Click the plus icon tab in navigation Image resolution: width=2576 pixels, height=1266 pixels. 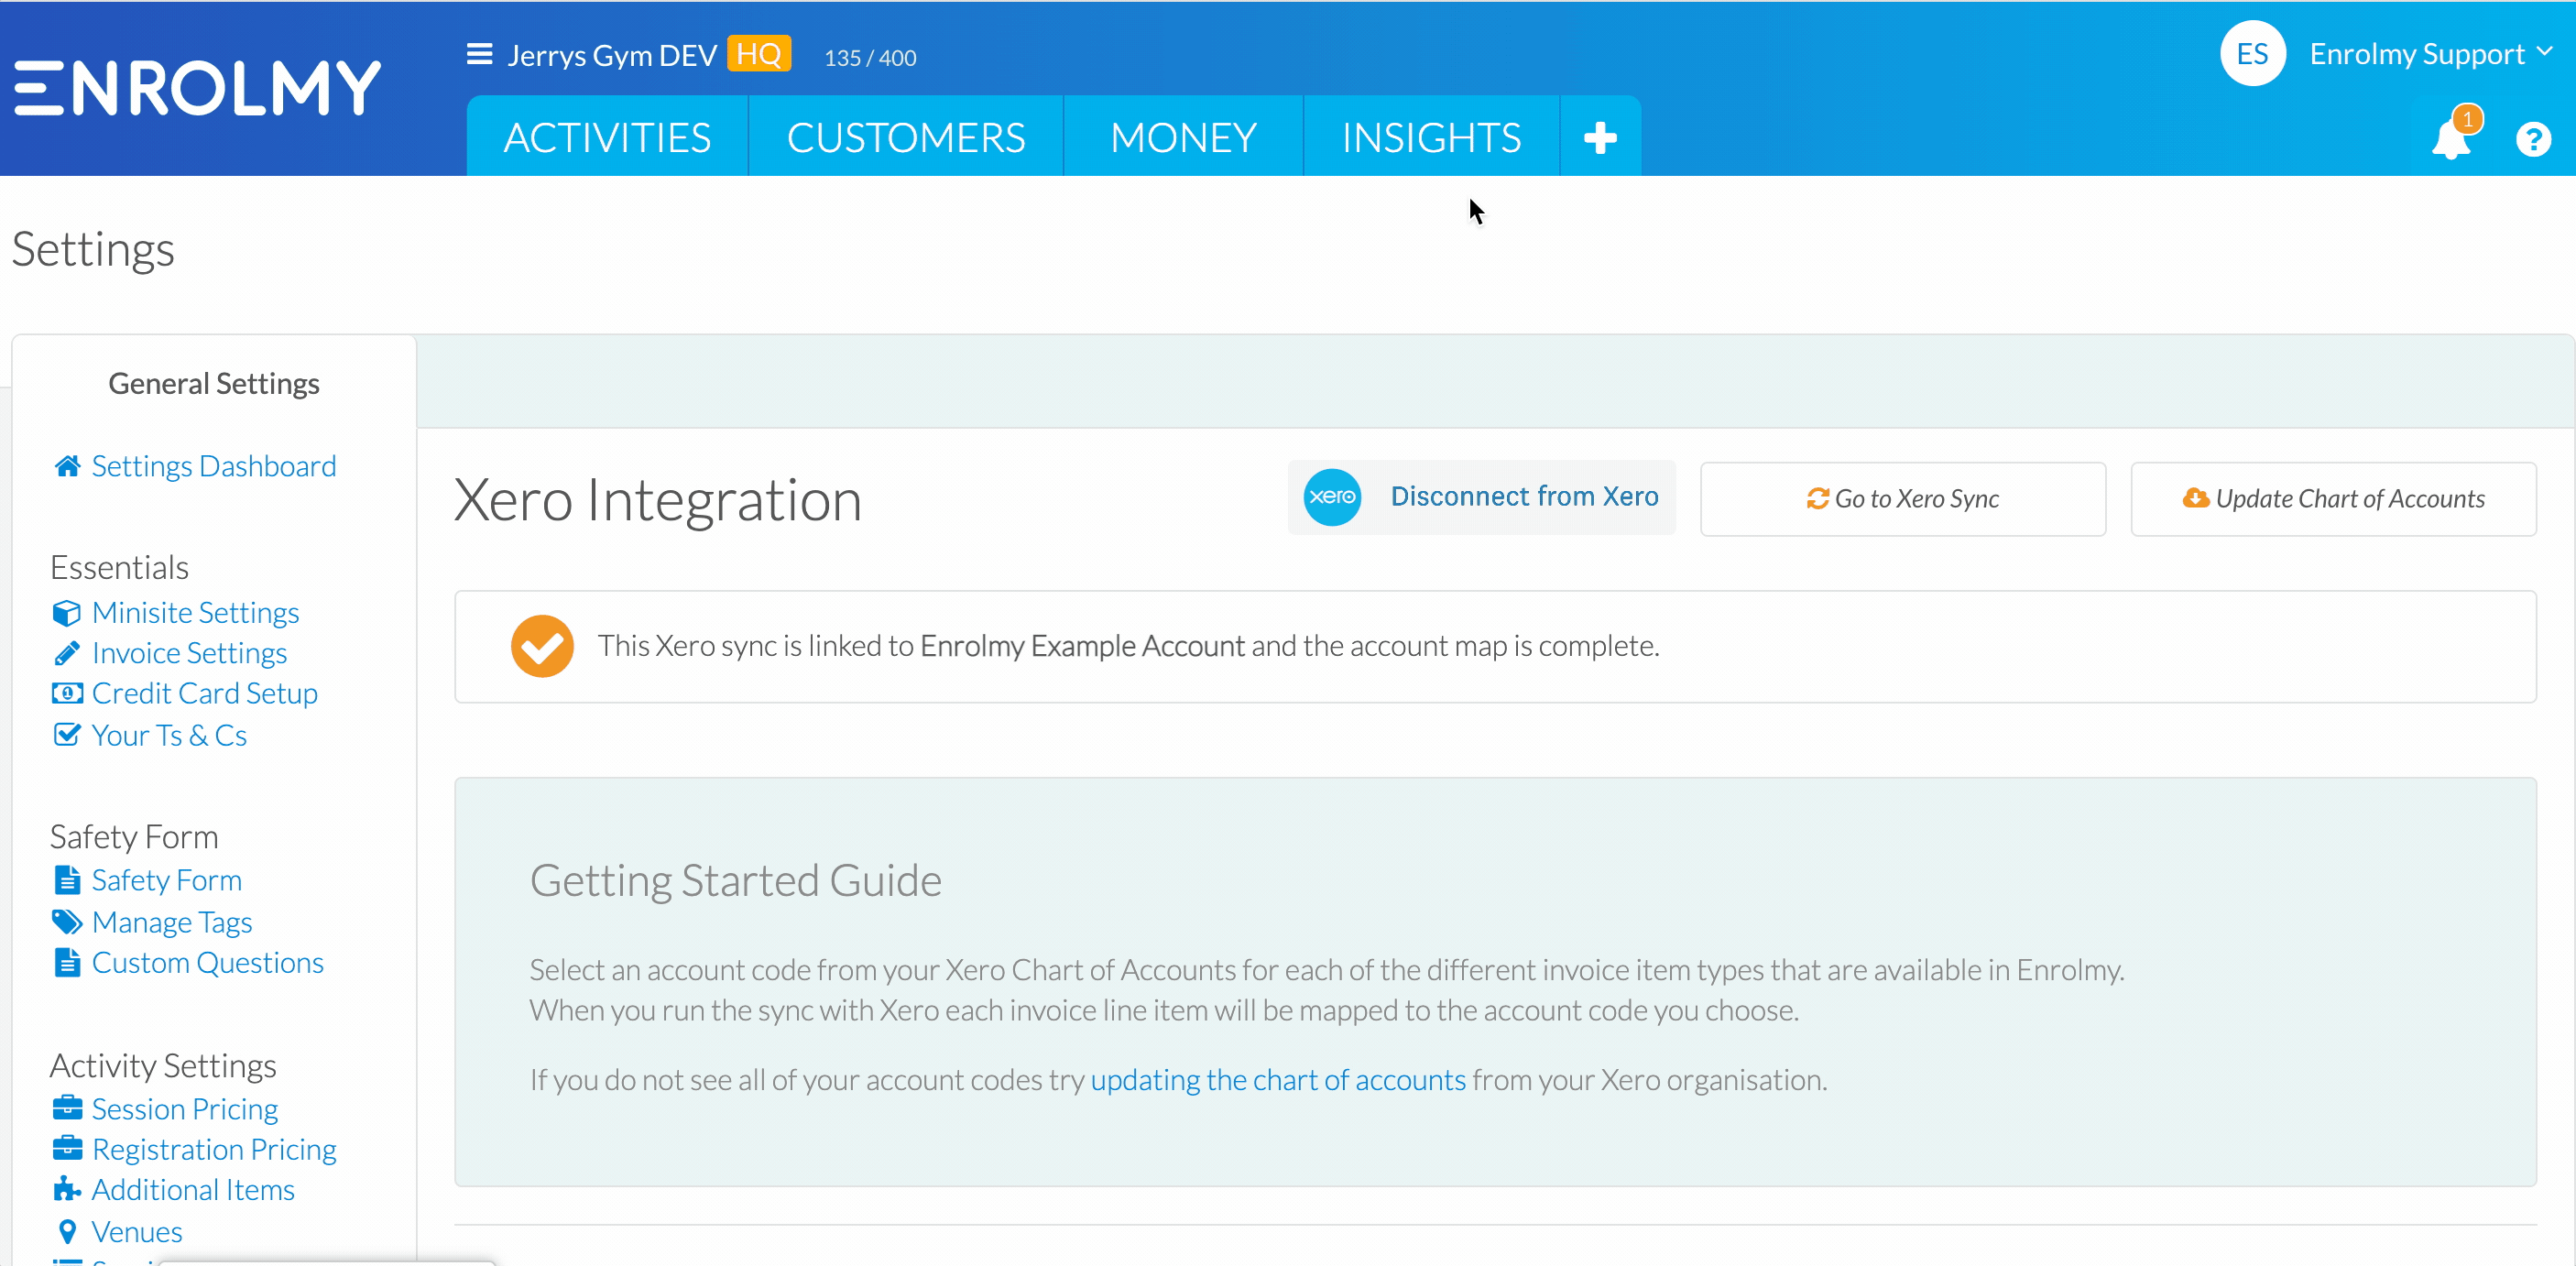[1600, 137]
